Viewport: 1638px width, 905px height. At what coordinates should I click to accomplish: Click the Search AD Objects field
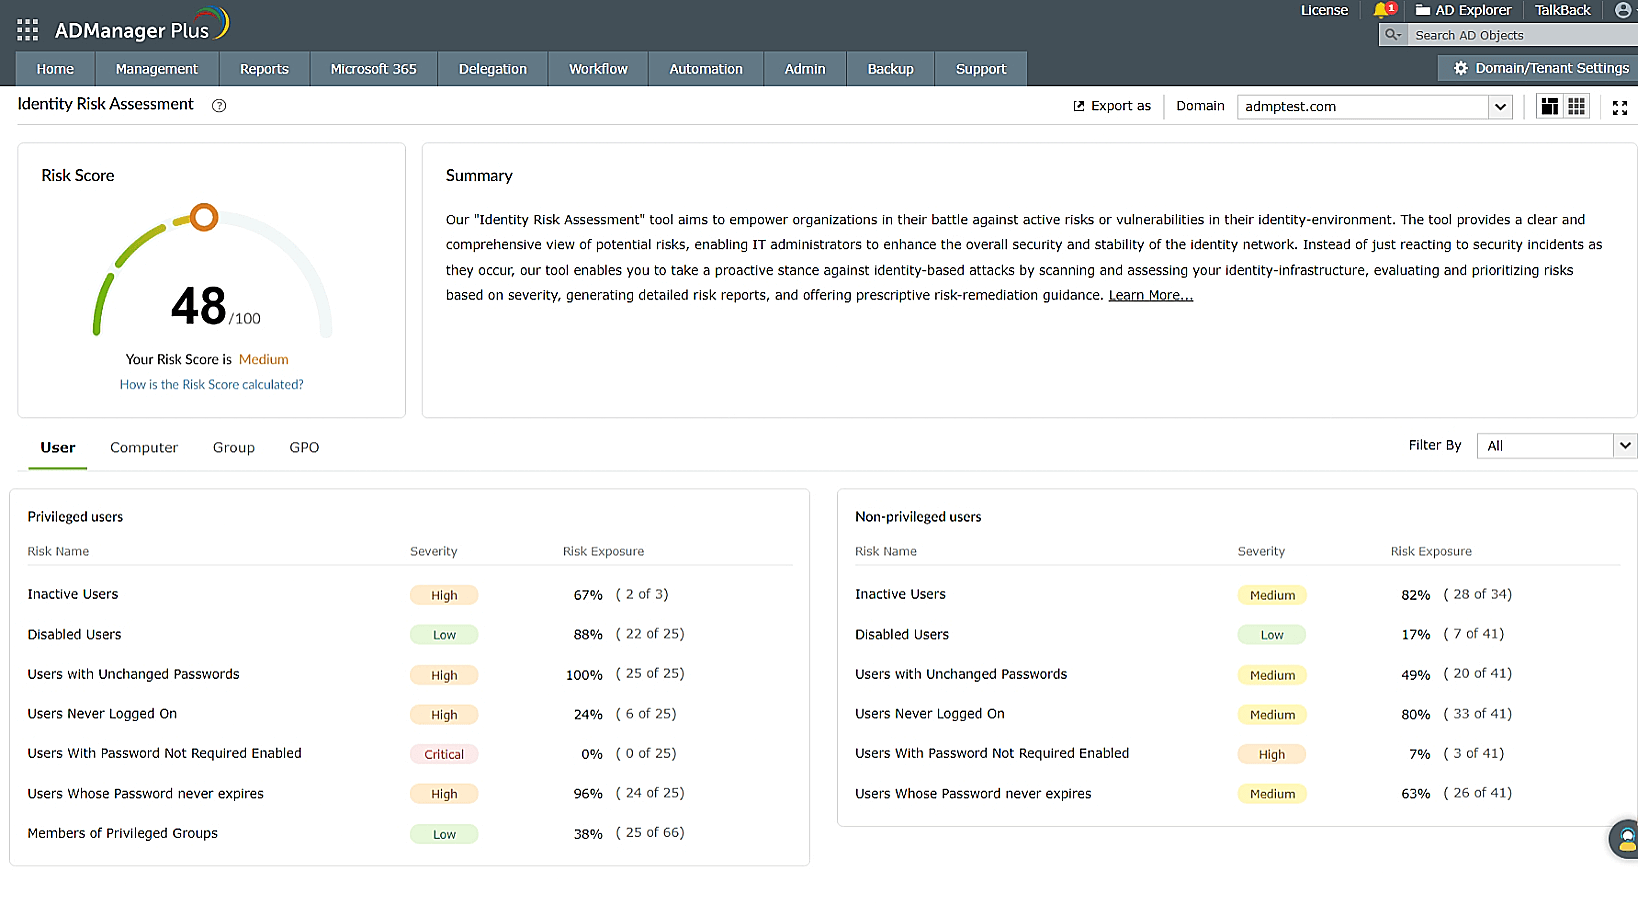(x=1480, y=34)
